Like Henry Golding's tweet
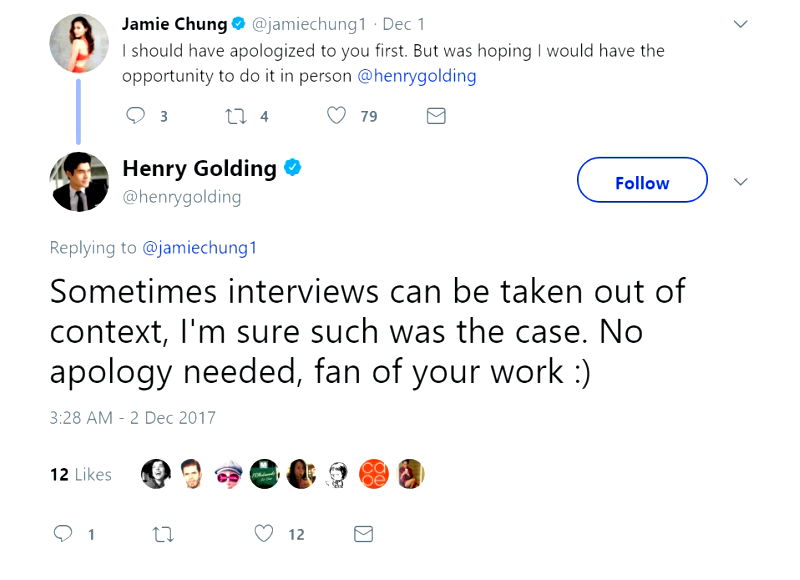Image resolution: width=800 pixels, height=580 pixels. point(264,534)
